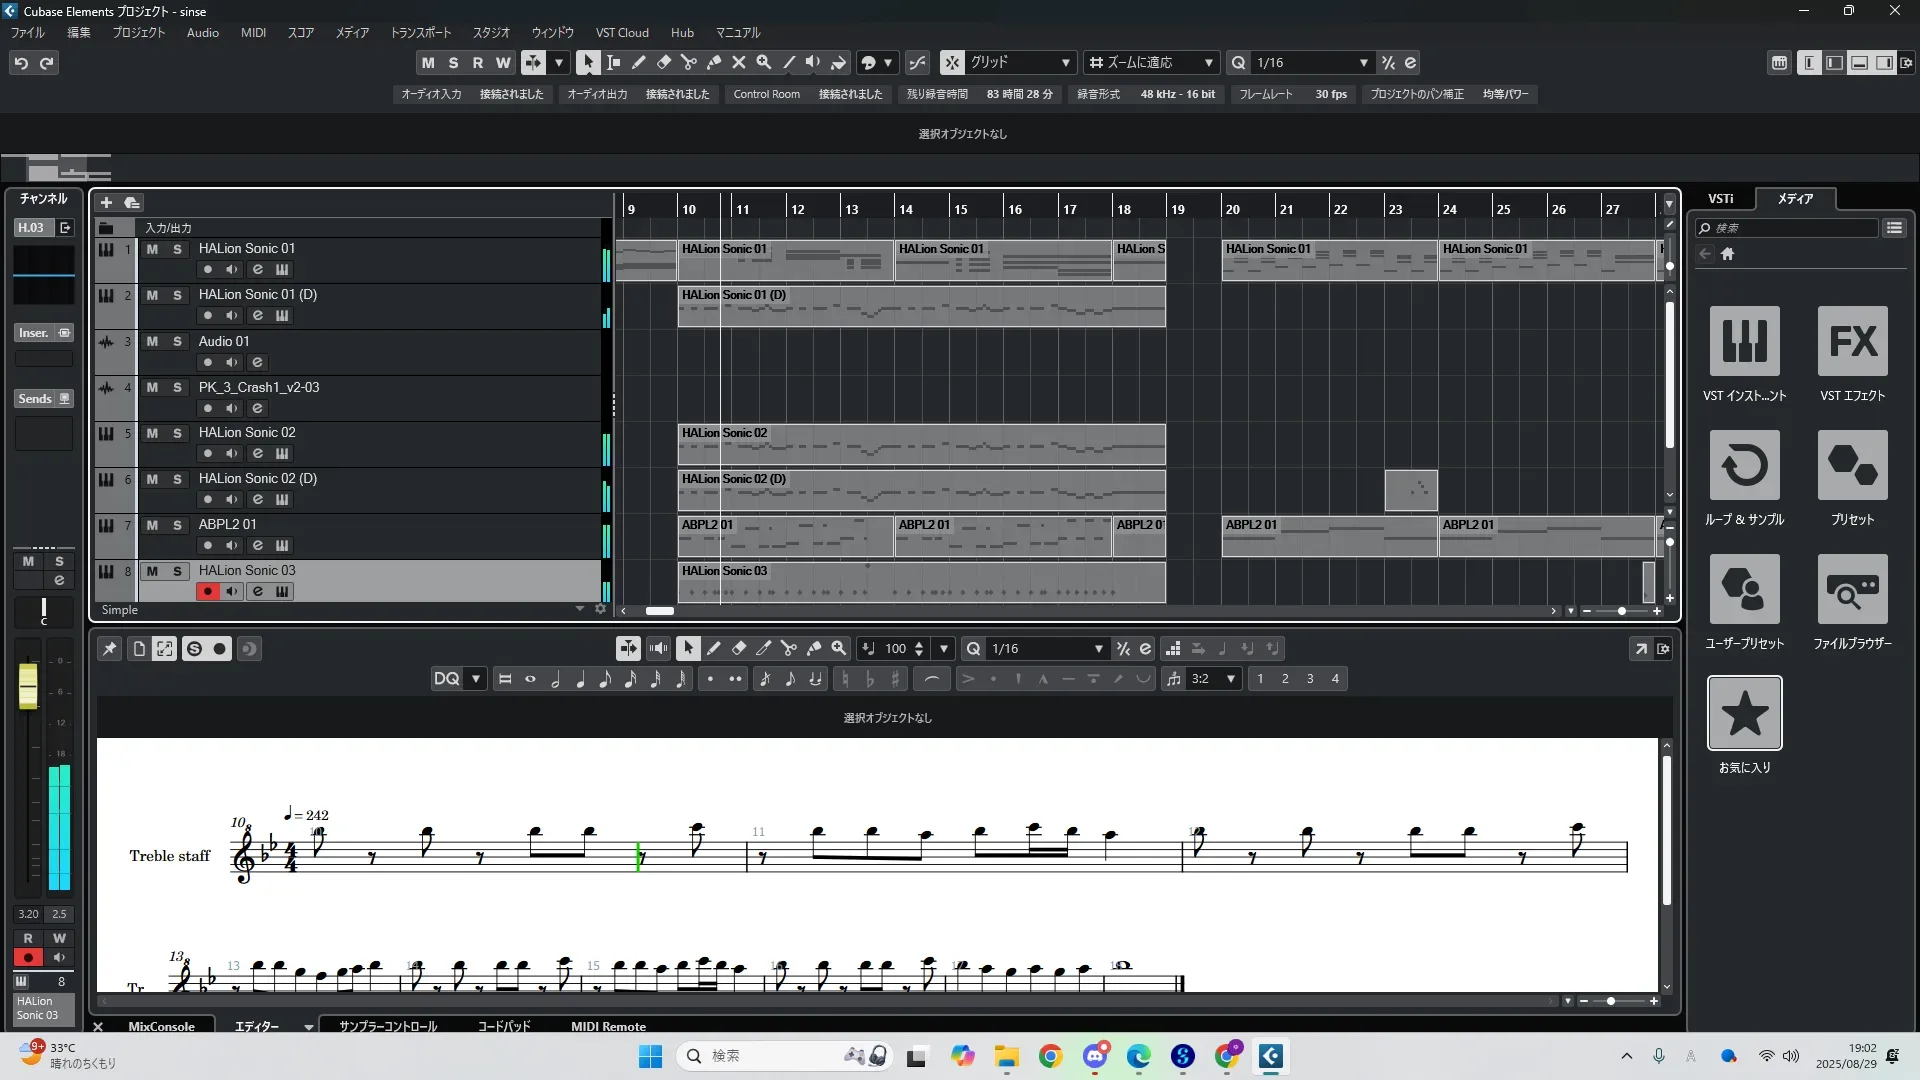Screen dimensions: 1920x1080
Task: Click the channel volume fader handle
Action: [x=28, y=686]
